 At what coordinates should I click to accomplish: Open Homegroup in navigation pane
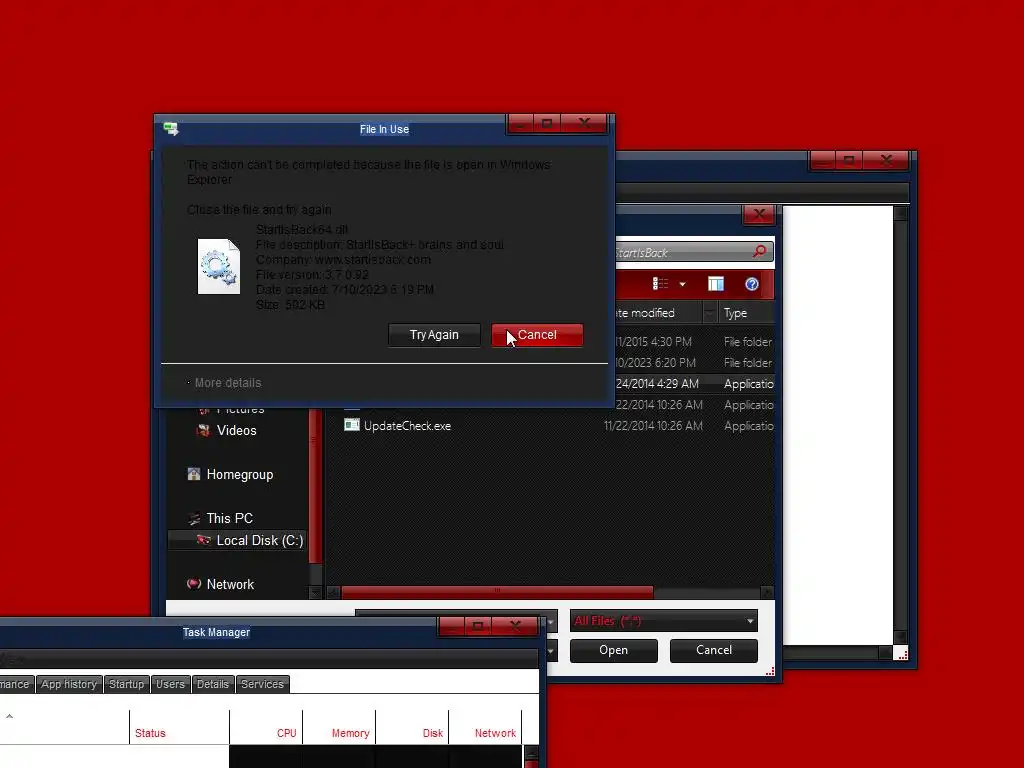coord(239,475)
